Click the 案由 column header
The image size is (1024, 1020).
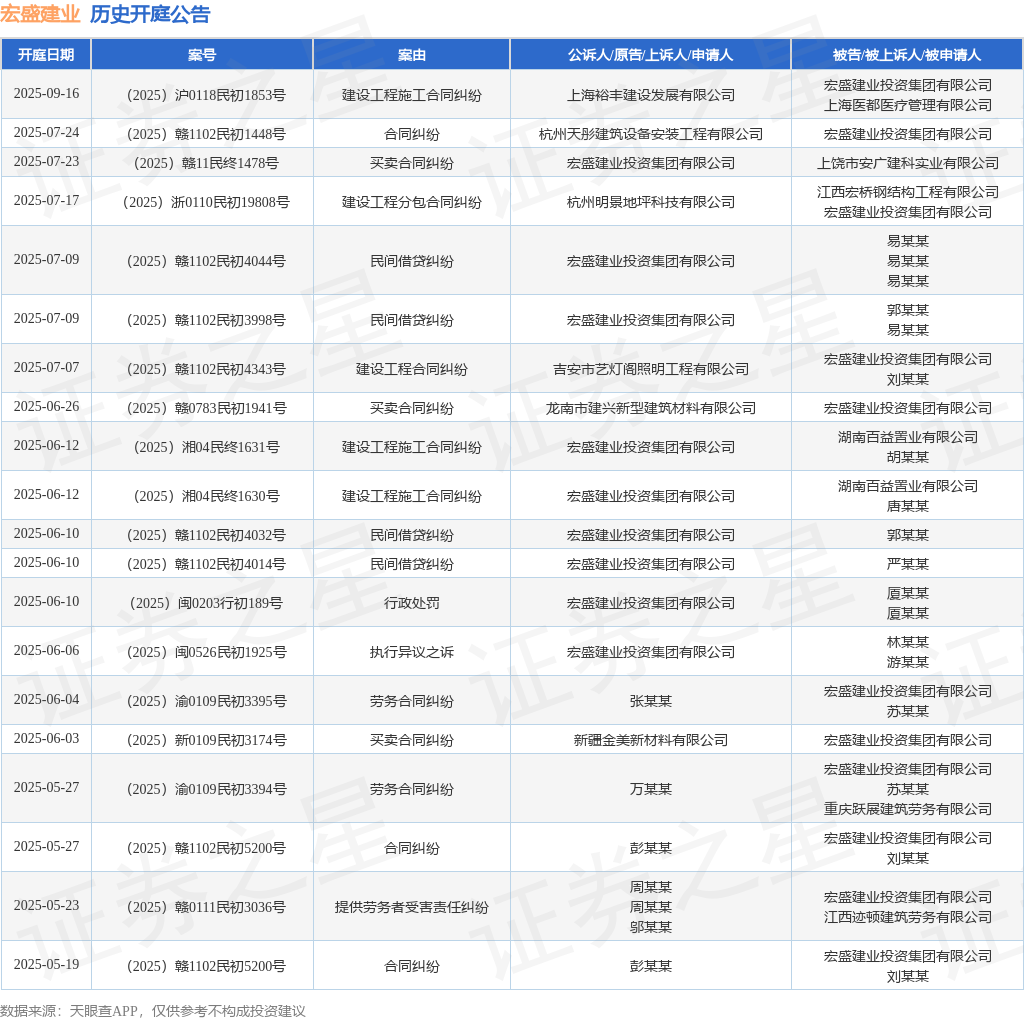[x=411, y=55]
